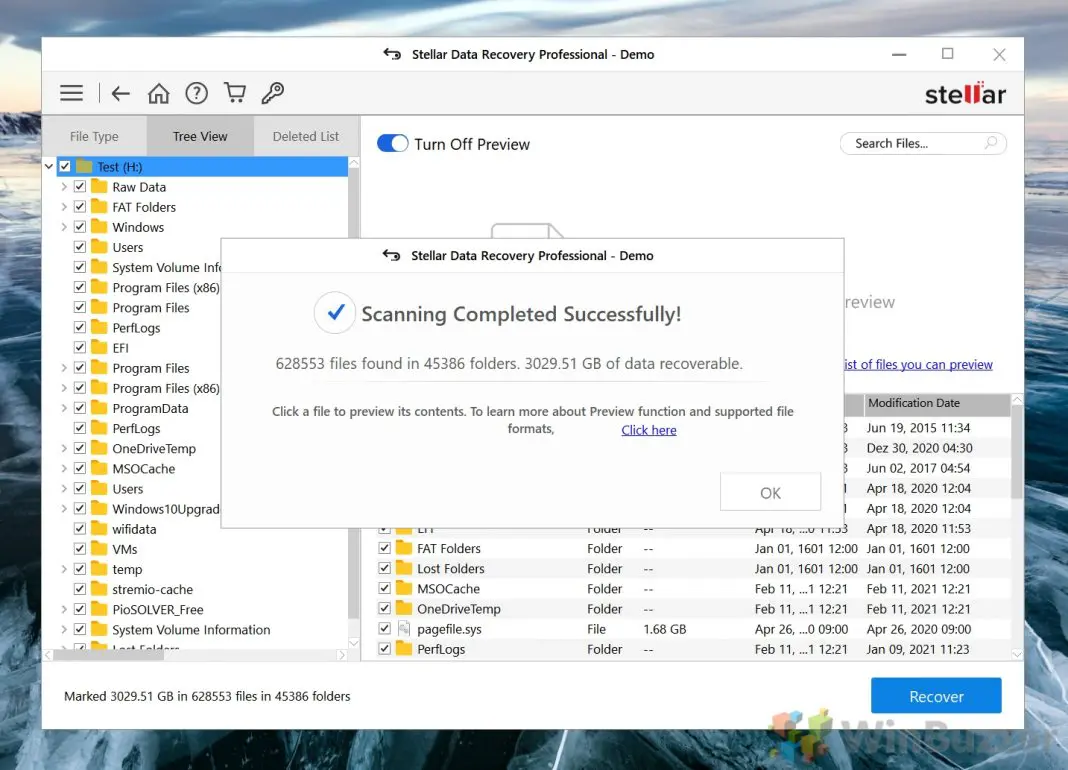Click the Activation key icon
The height and width of the screenshot is (770, 1068).
(273, 93)
